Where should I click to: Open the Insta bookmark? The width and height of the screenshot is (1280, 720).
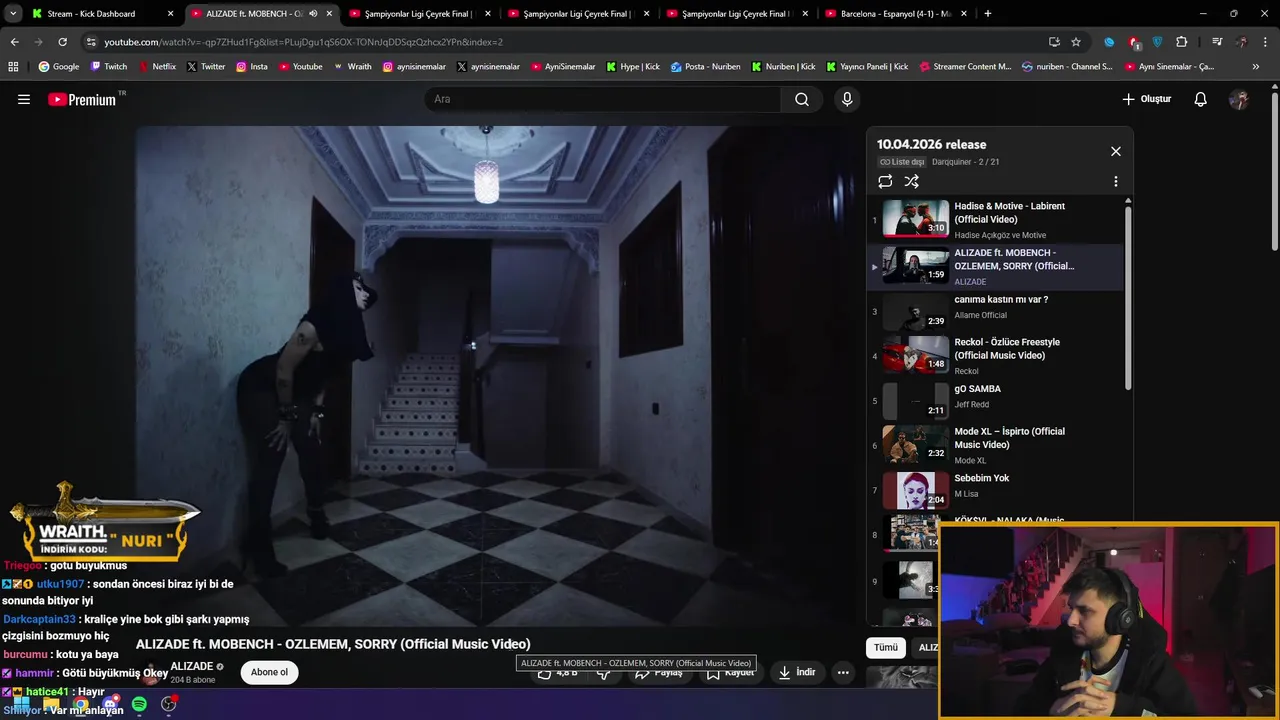click(252, 67)
